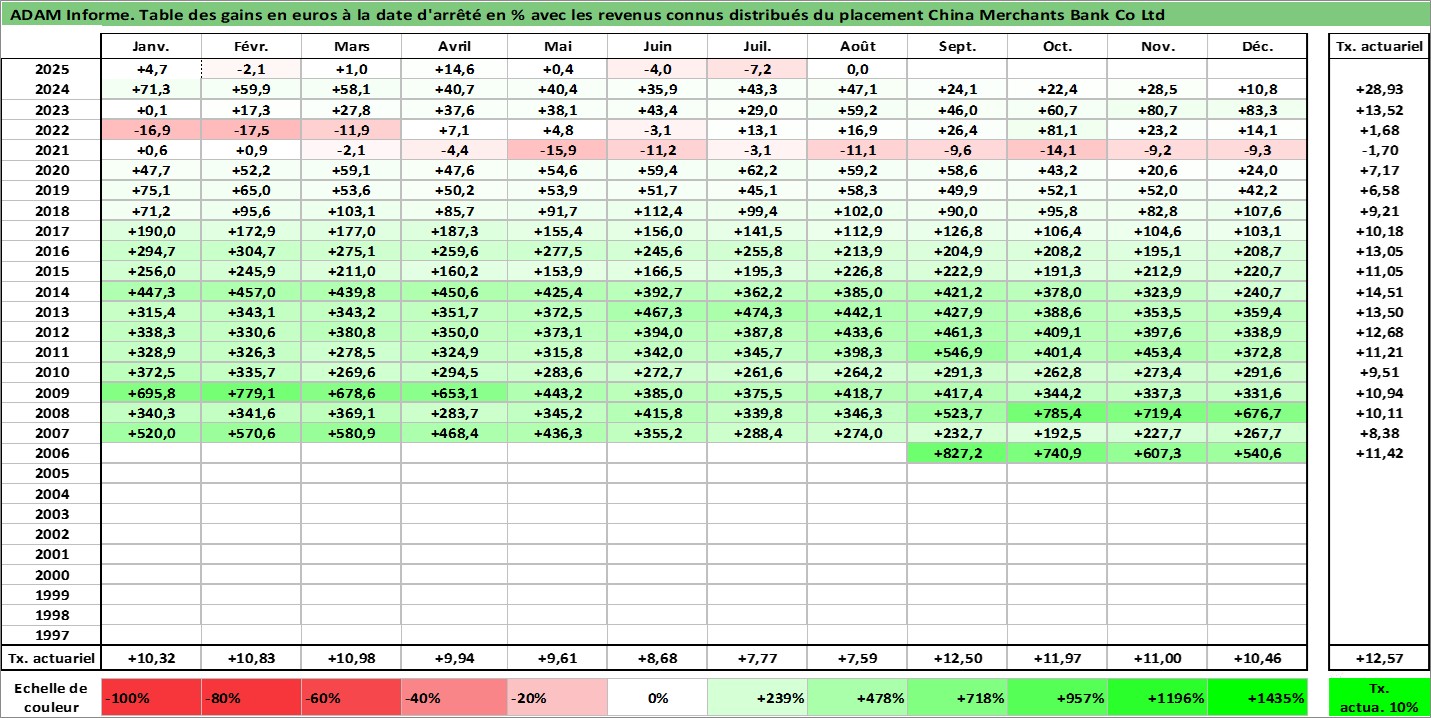Screen dimensions: 1431x718
Task: Select cell 0,0 in 2025 Août
Action: coord(858,69)
